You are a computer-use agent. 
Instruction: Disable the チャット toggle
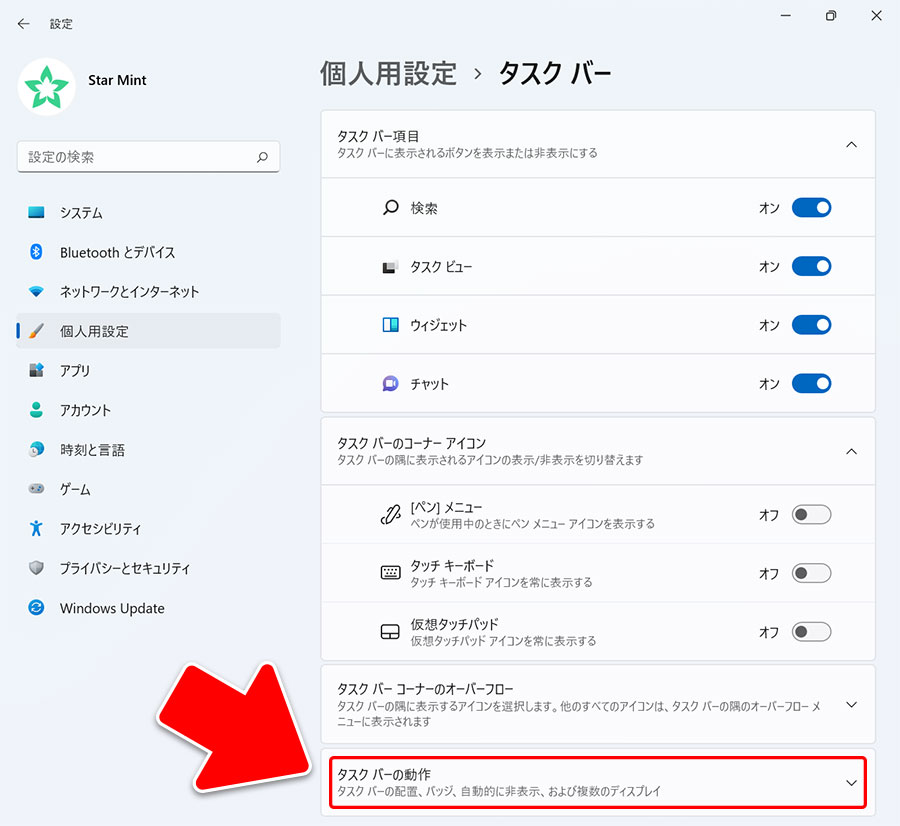click(811, 383)
